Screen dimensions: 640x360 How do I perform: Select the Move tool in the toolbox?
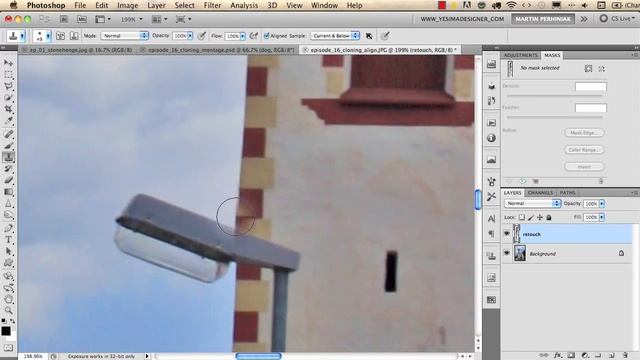coord(8,63)
